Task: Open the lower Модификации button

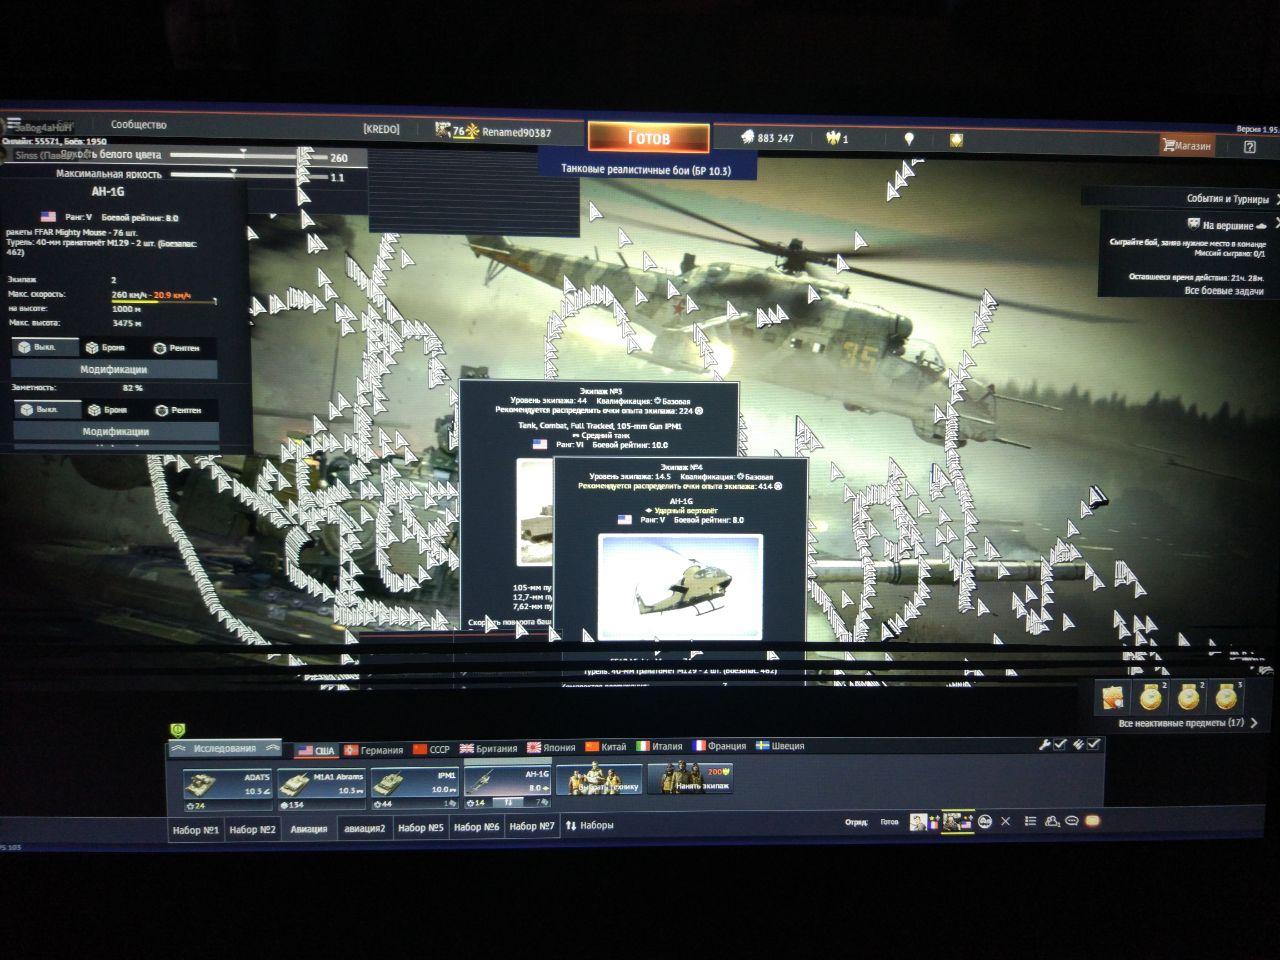Action: coord(115,432)
